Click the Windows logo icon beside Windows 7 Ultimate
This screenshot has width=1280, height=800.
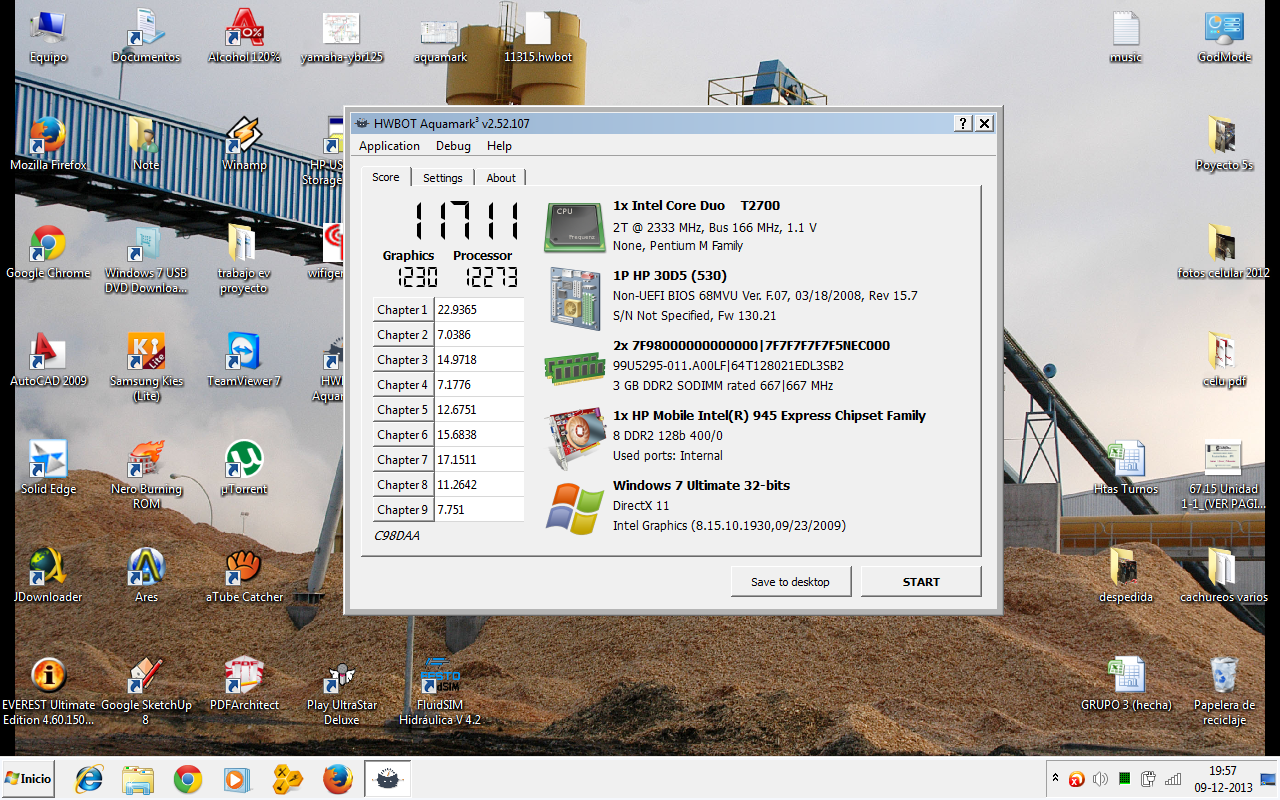575,508
